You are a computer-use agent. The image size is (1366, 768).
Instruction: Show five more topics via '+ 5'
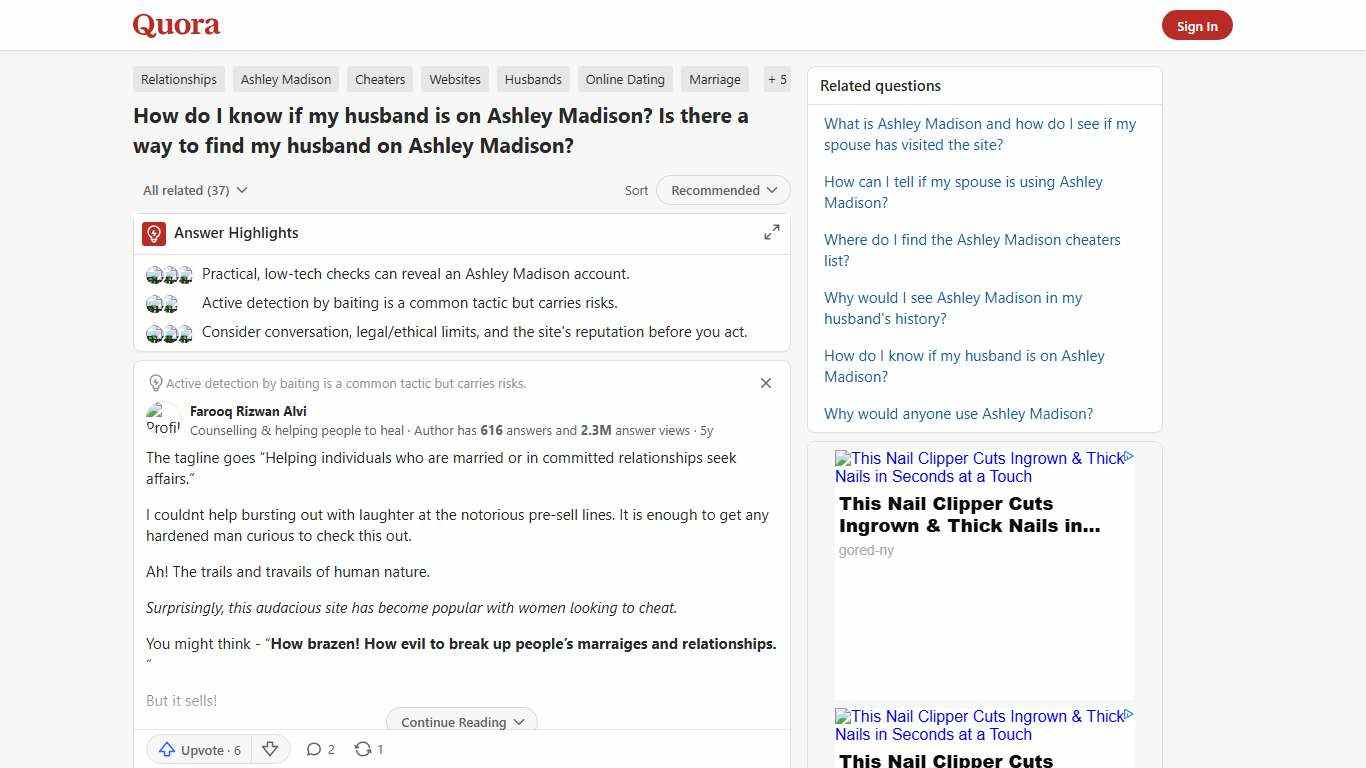pos(777,79)
